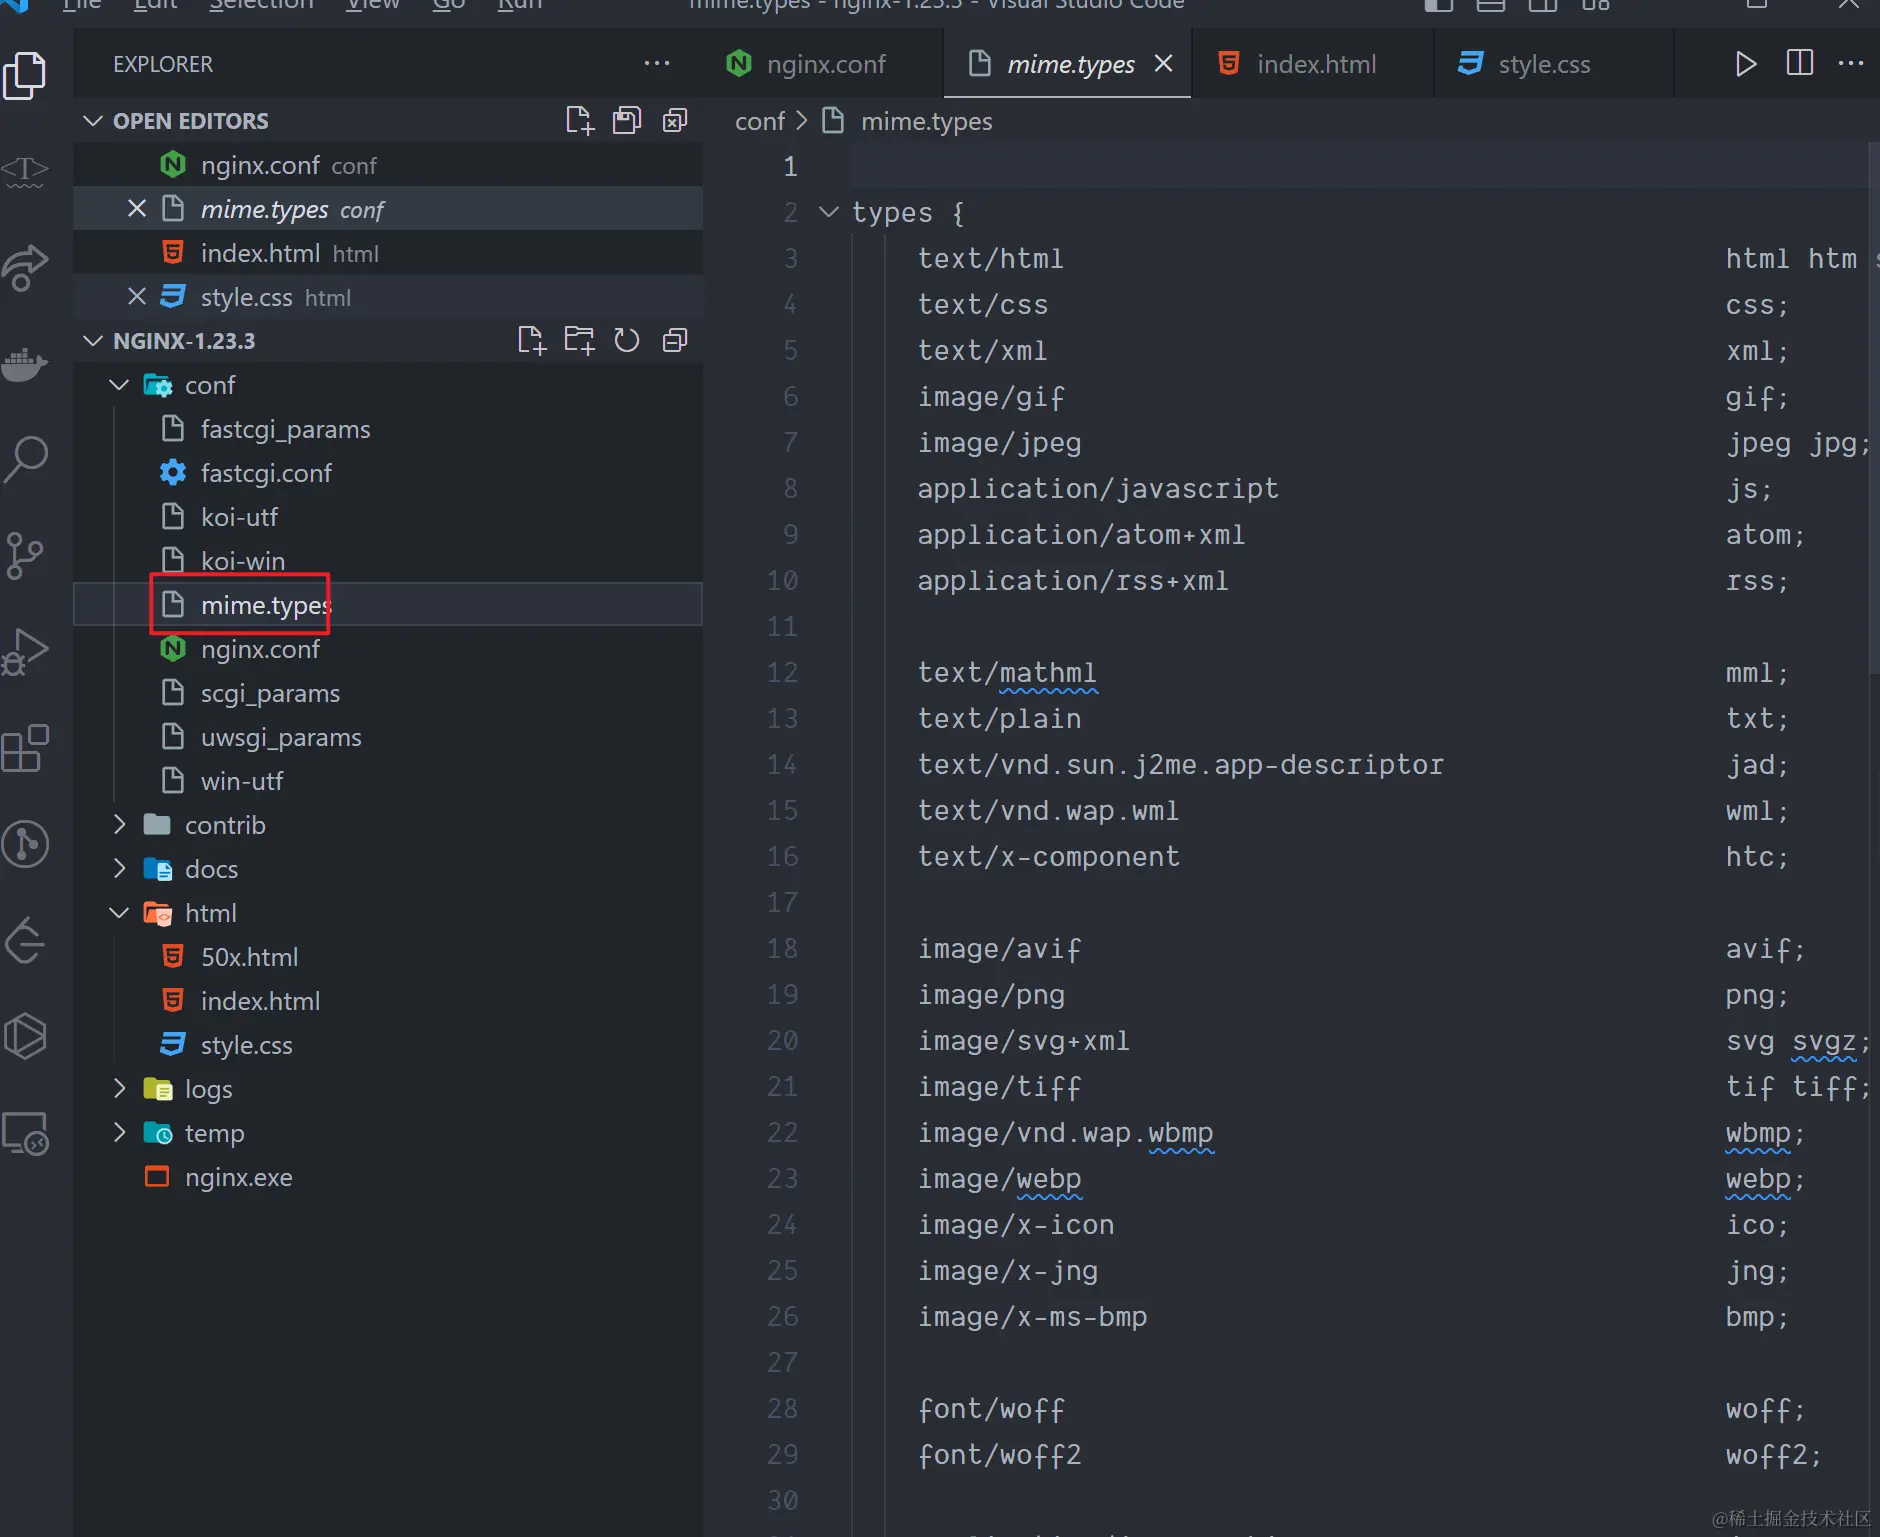Collapse the OPEN EDITORS section
This screenshot has height=1537, width=1880.
(93, 120)
